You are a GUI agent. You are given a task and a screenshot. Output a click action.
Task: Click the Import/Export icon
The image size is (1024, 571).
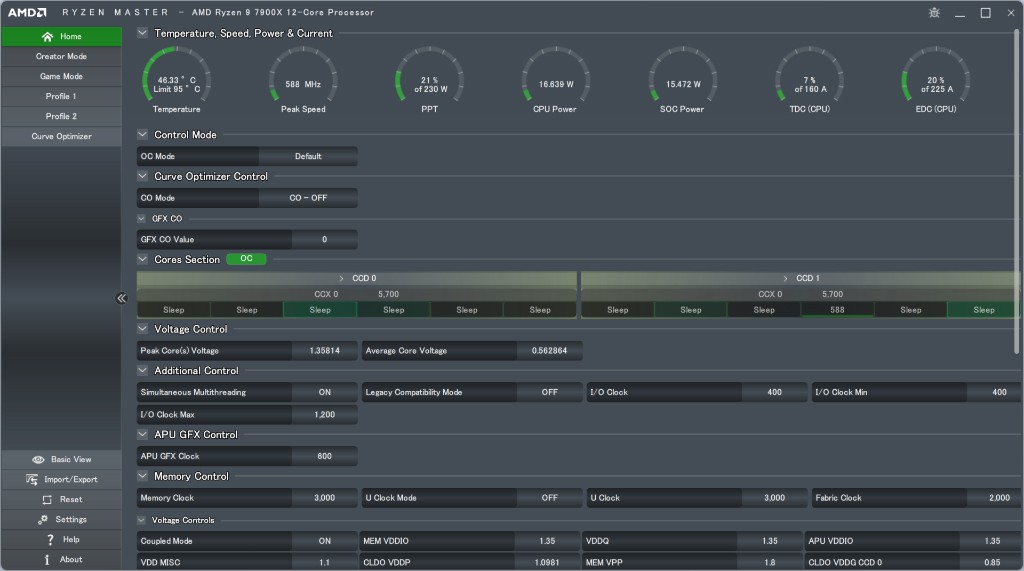(33, 480)
